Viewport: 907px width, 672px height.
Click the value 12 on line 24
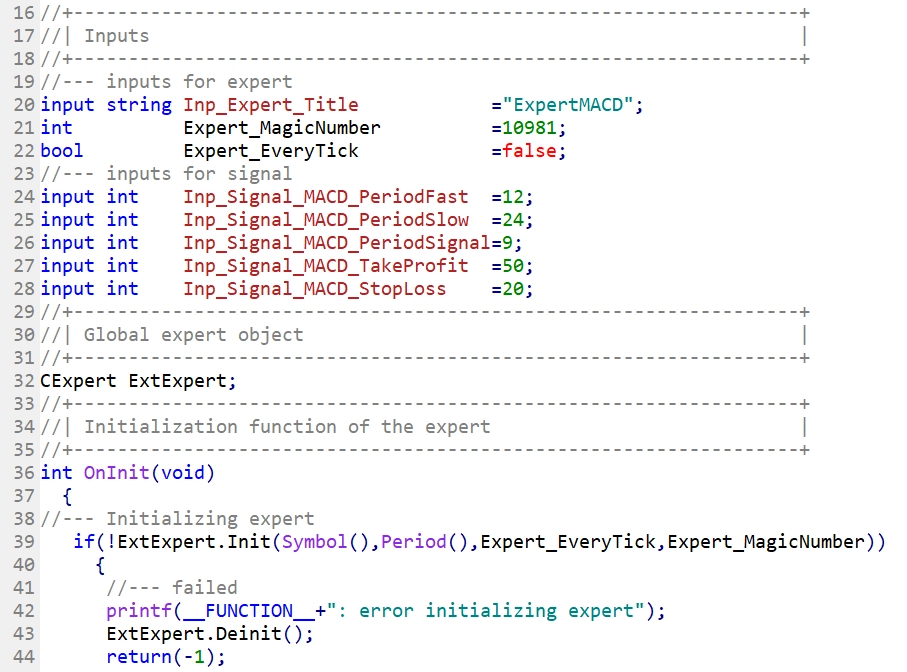[513, 197]
